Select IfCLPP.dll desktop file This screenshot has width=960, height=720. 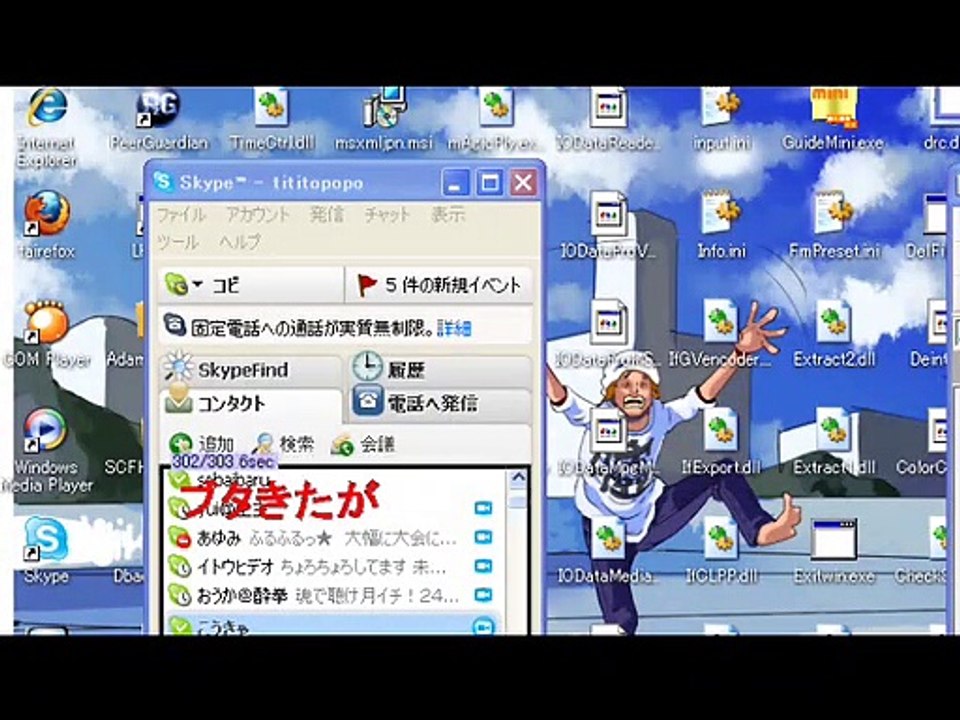[722, 539]
